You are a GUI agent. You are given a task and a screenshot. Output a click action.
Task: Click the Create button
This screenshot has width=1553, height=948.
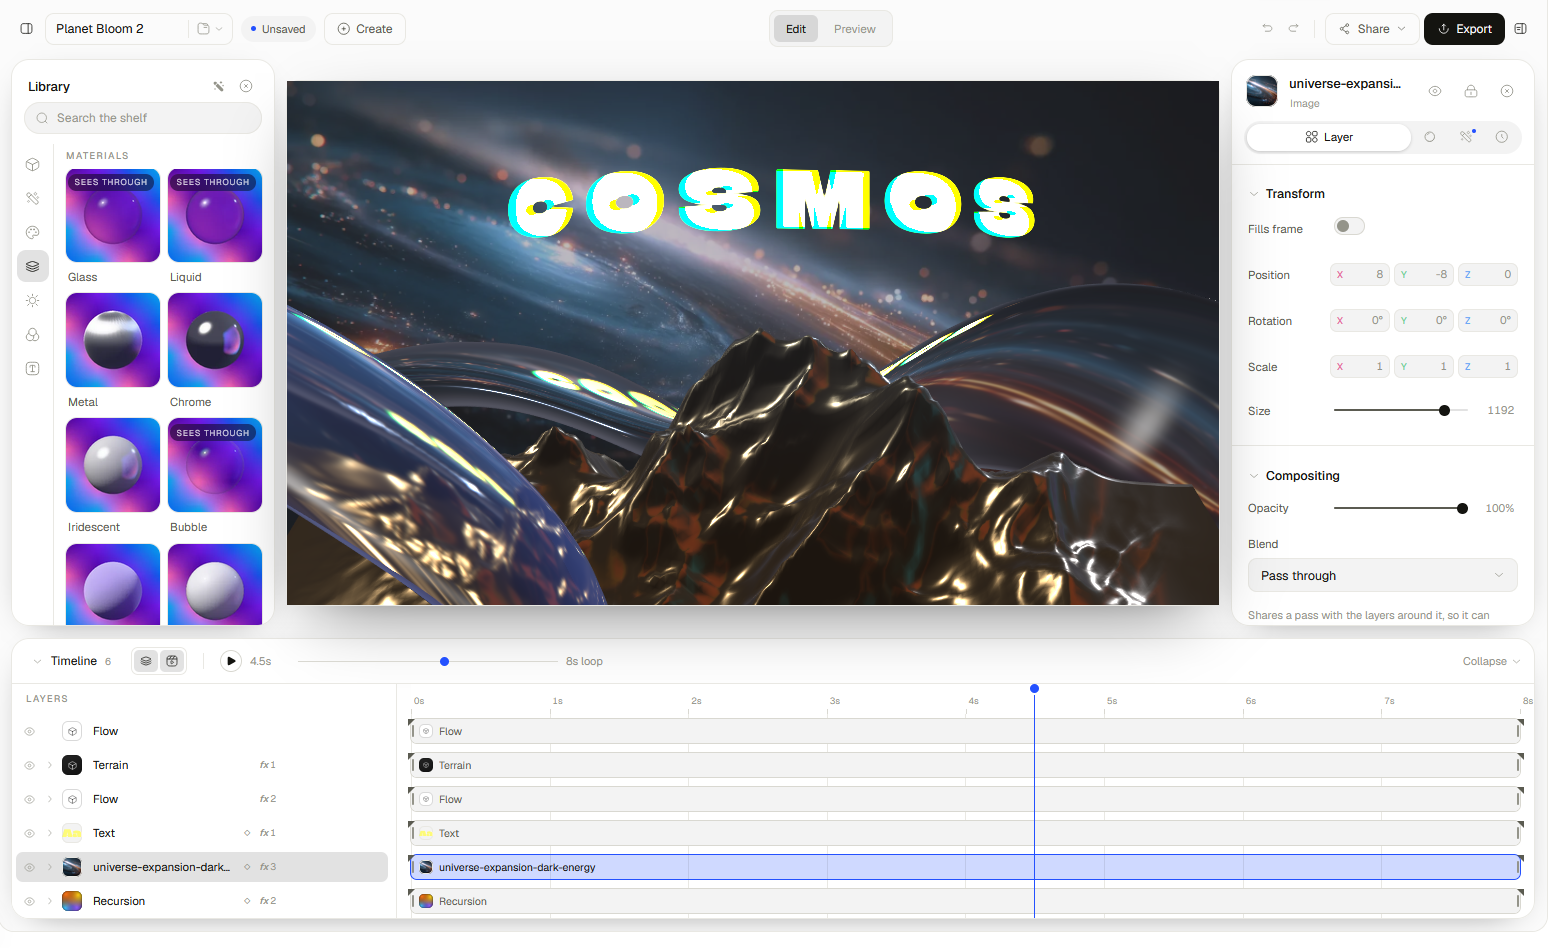(x=365, y=29)
